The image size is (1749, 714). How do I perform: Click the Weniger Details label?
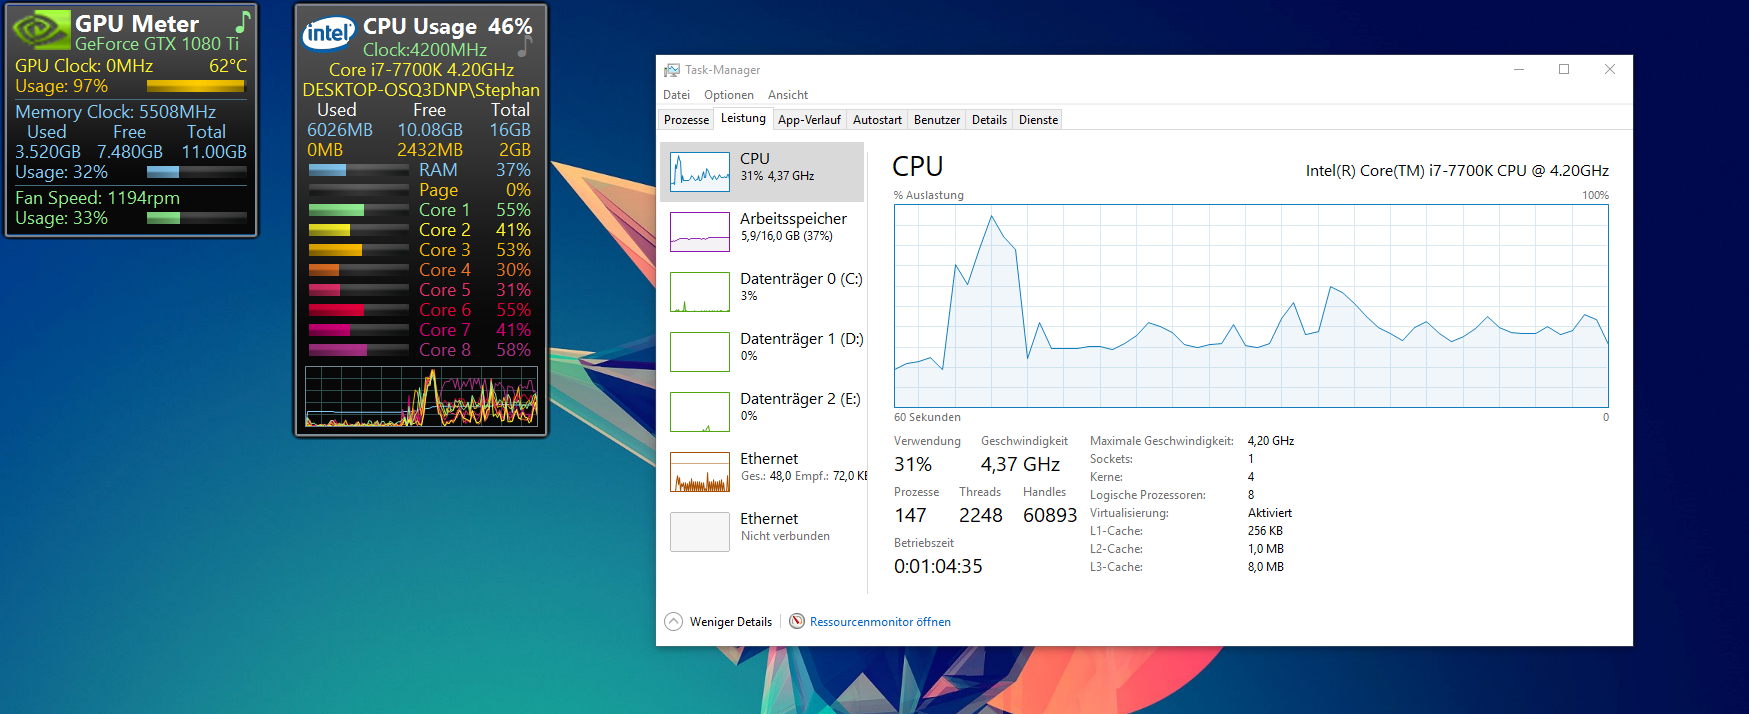click(731, 622)
